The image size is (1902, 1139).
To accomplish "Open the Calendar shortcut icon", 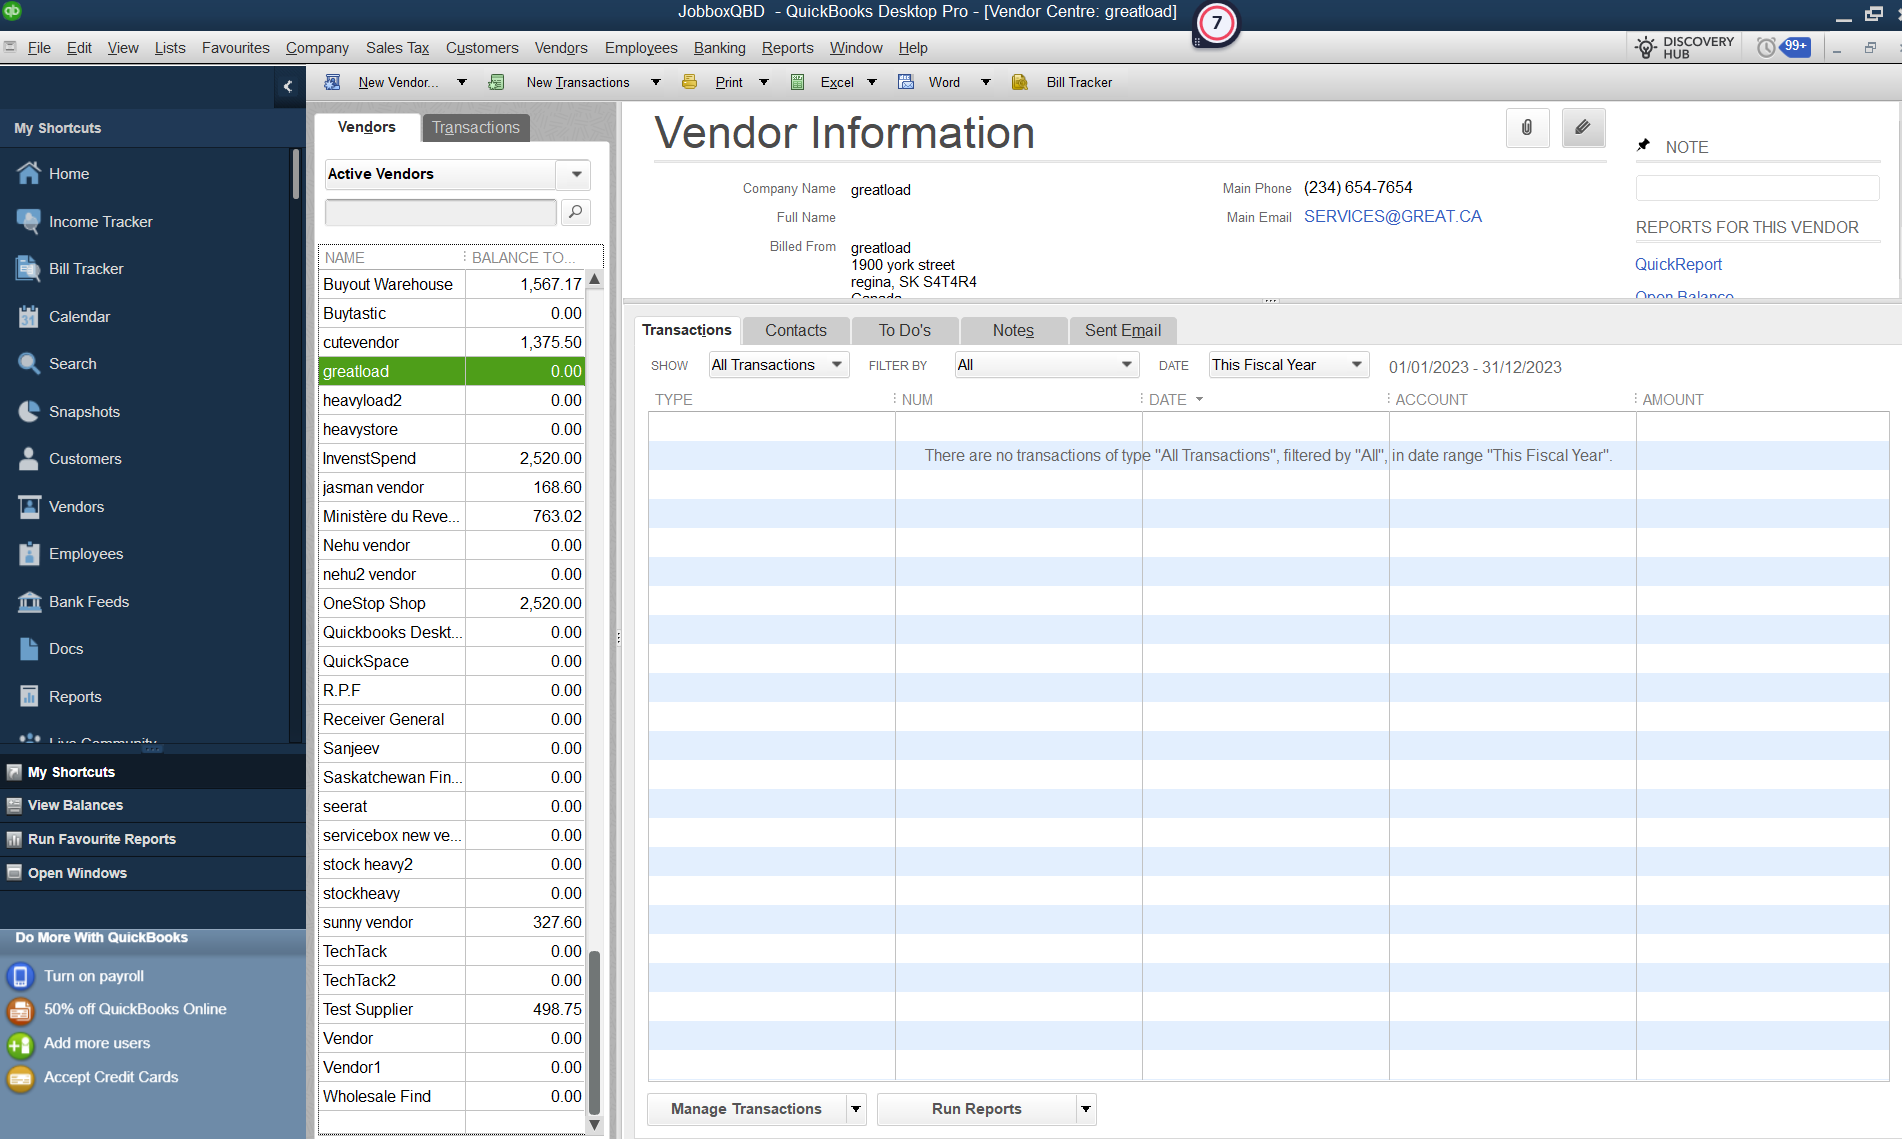I will [29, 317].
